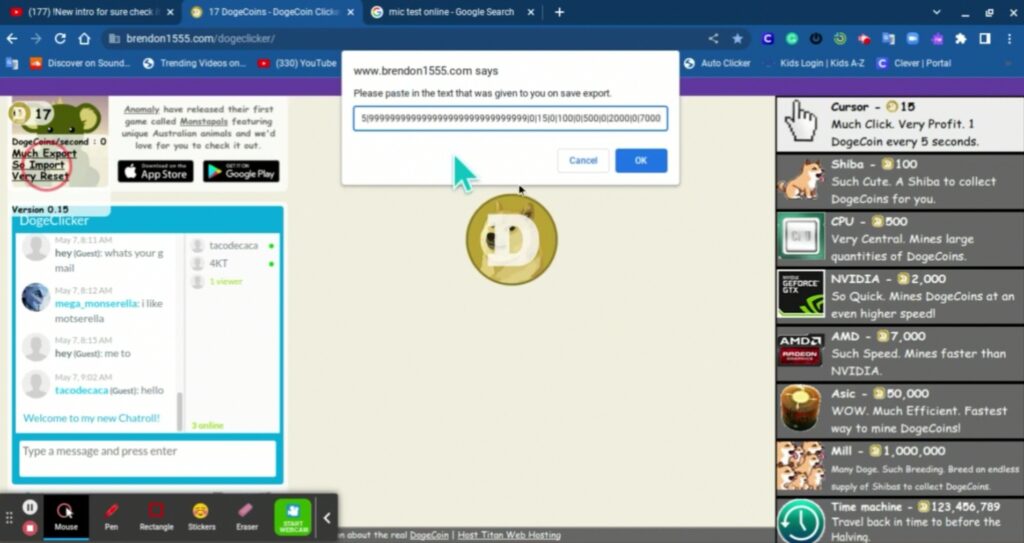Open the (330) YouTube bookmark
The width and height of the screenshot is (1024, 543).
(x=297, y=63)
